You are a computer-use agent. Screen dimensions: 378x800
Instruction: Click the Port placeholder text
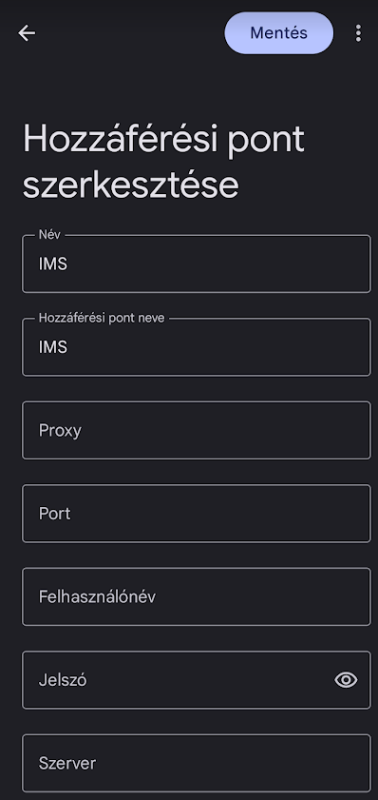55,514
